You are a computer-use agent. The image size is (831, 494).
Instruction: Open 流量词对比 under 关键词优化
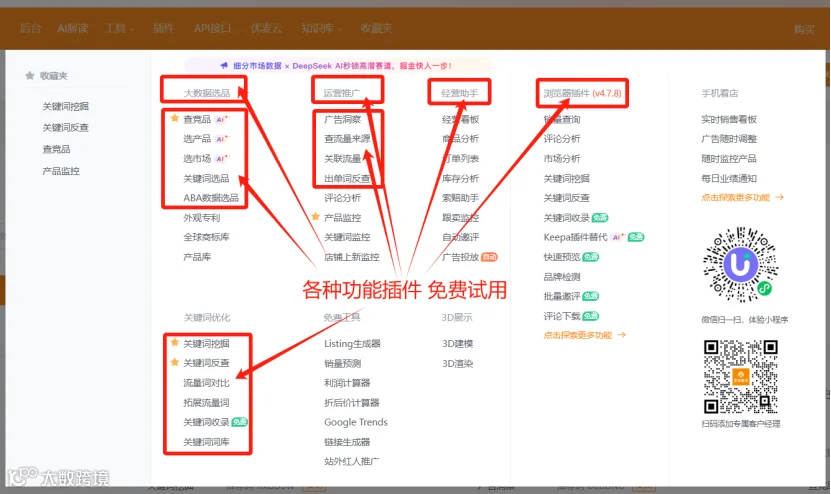(x=206, y=383)
